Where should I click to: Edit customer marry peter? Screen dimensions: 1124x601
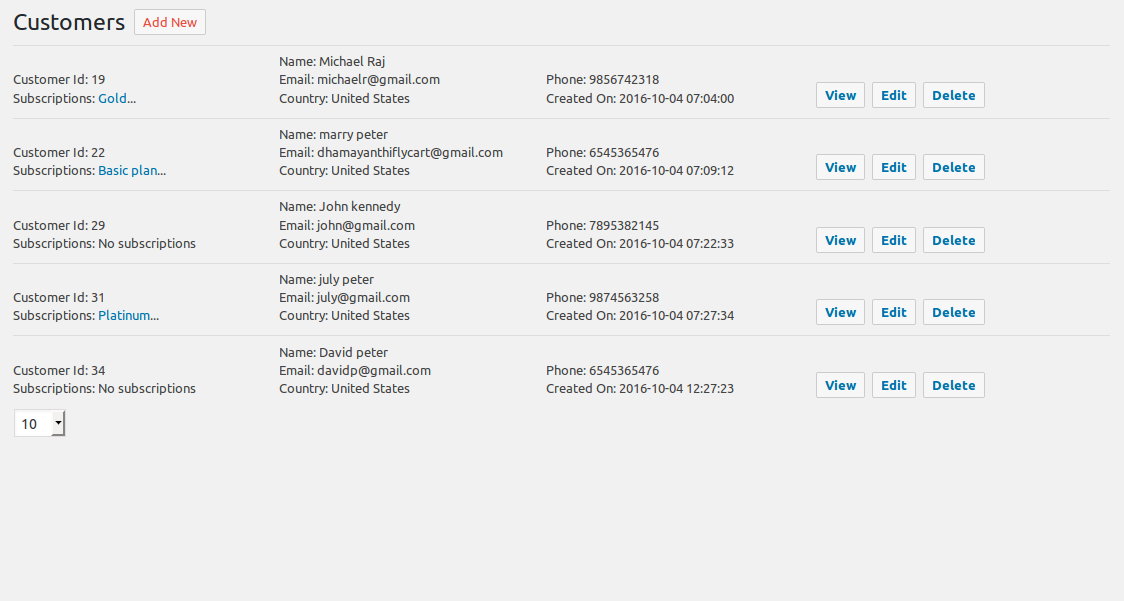coord(893,167)
